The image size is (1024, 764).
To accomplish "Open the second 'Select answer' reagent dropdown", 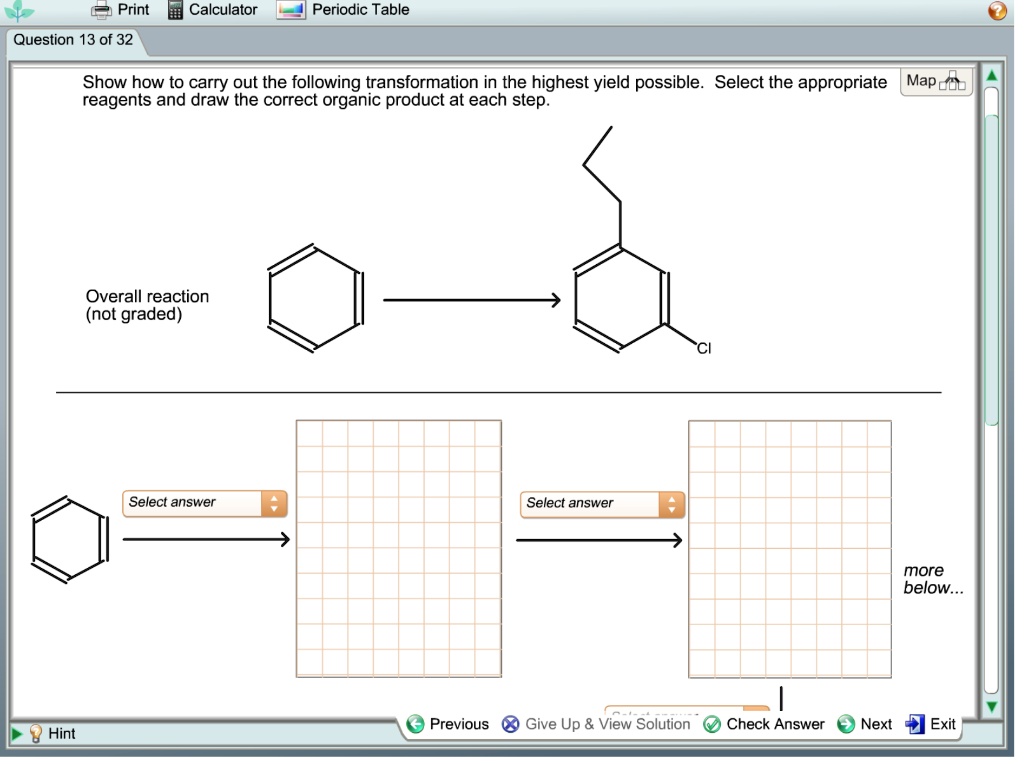I will (x=601, y=503).
